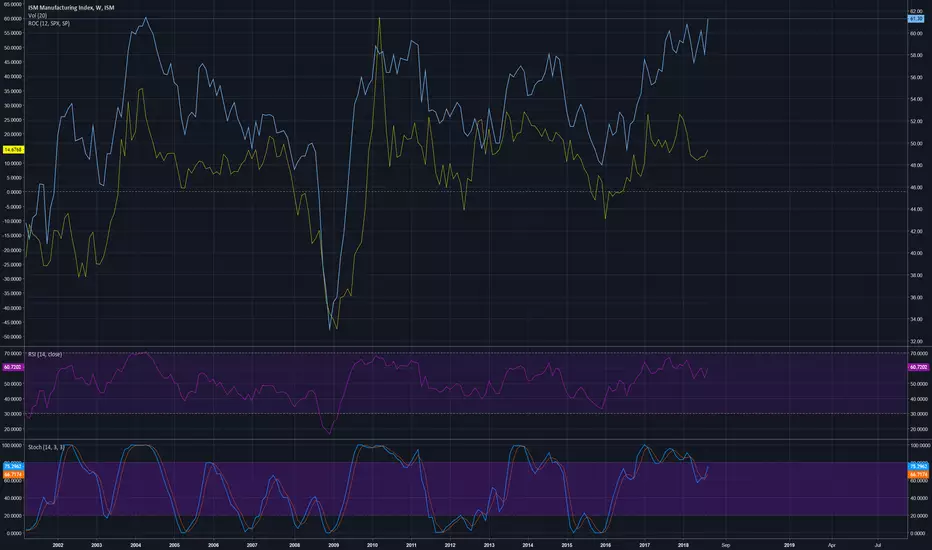Viewport: 932px width, 550px height.
Task: Click the 2007 label on time axis
Action: click(x=252, y=545)
